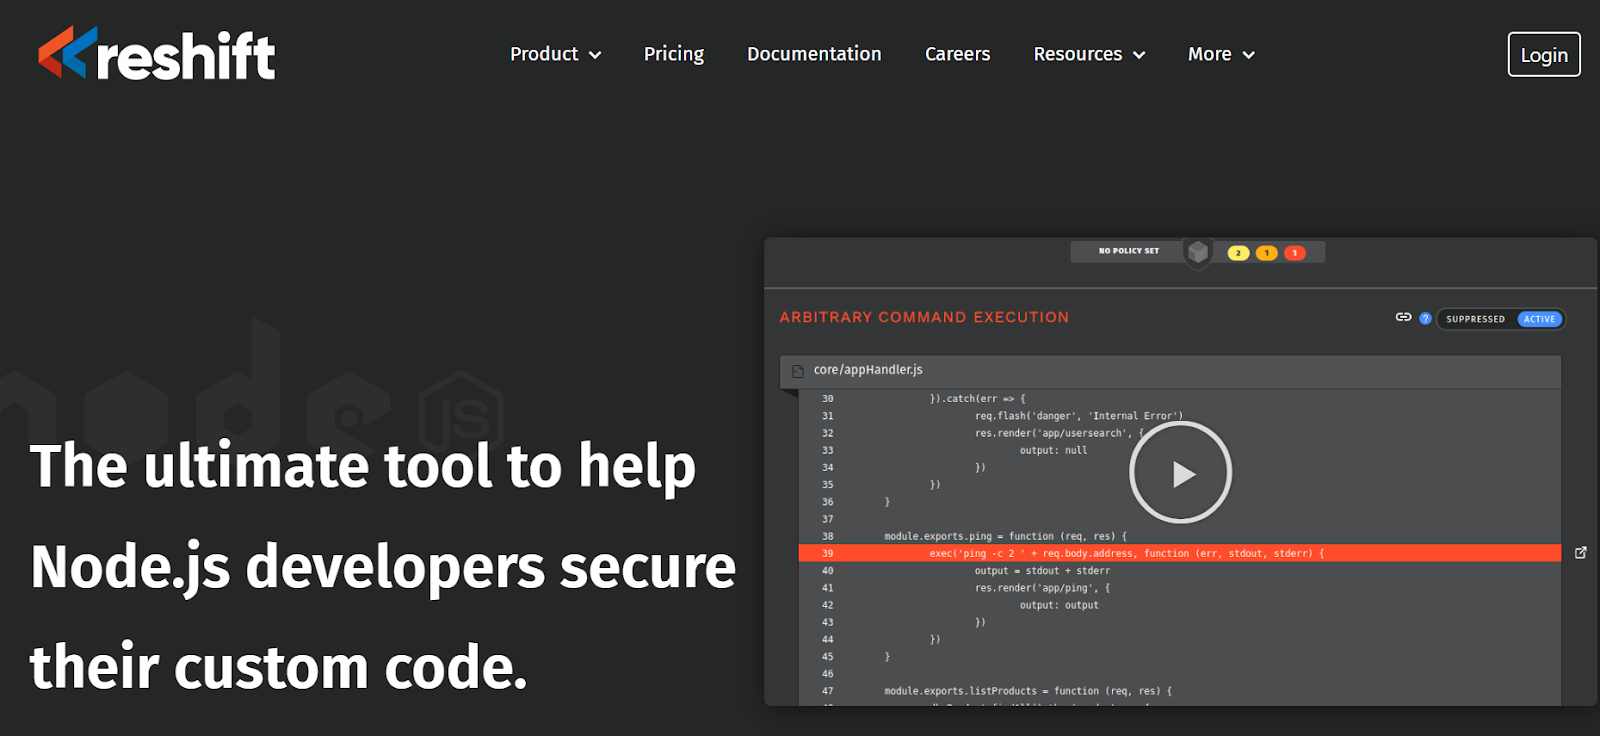
Task: Click the req.flash code on line 31
Action: pos(1078,416)
